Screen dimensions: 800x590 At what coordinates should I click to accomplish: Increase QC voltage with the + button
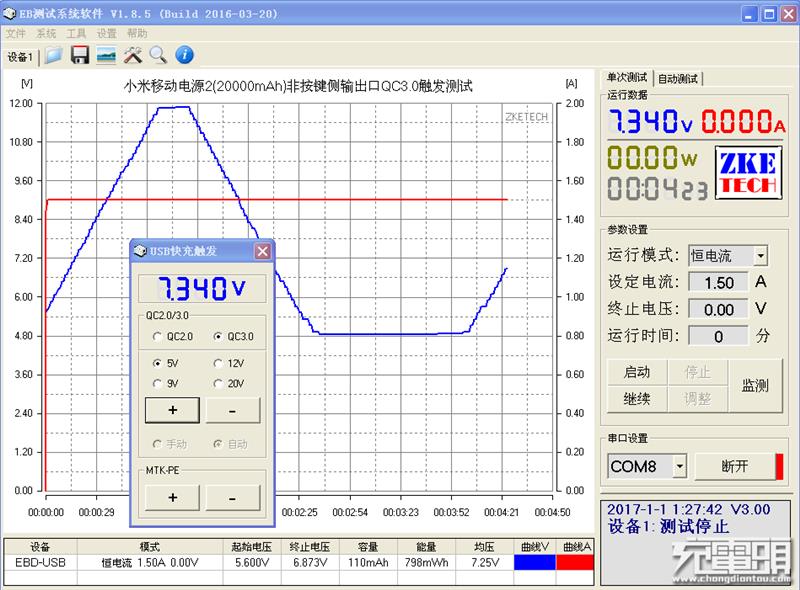(x=172, y=410)
